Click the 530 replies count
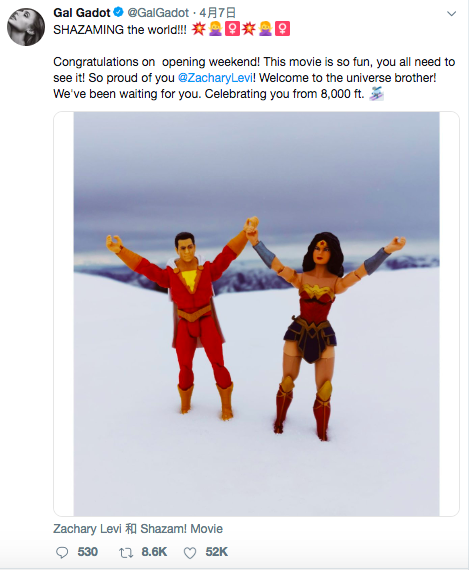469x570 pixels. (x=88, y=552)
